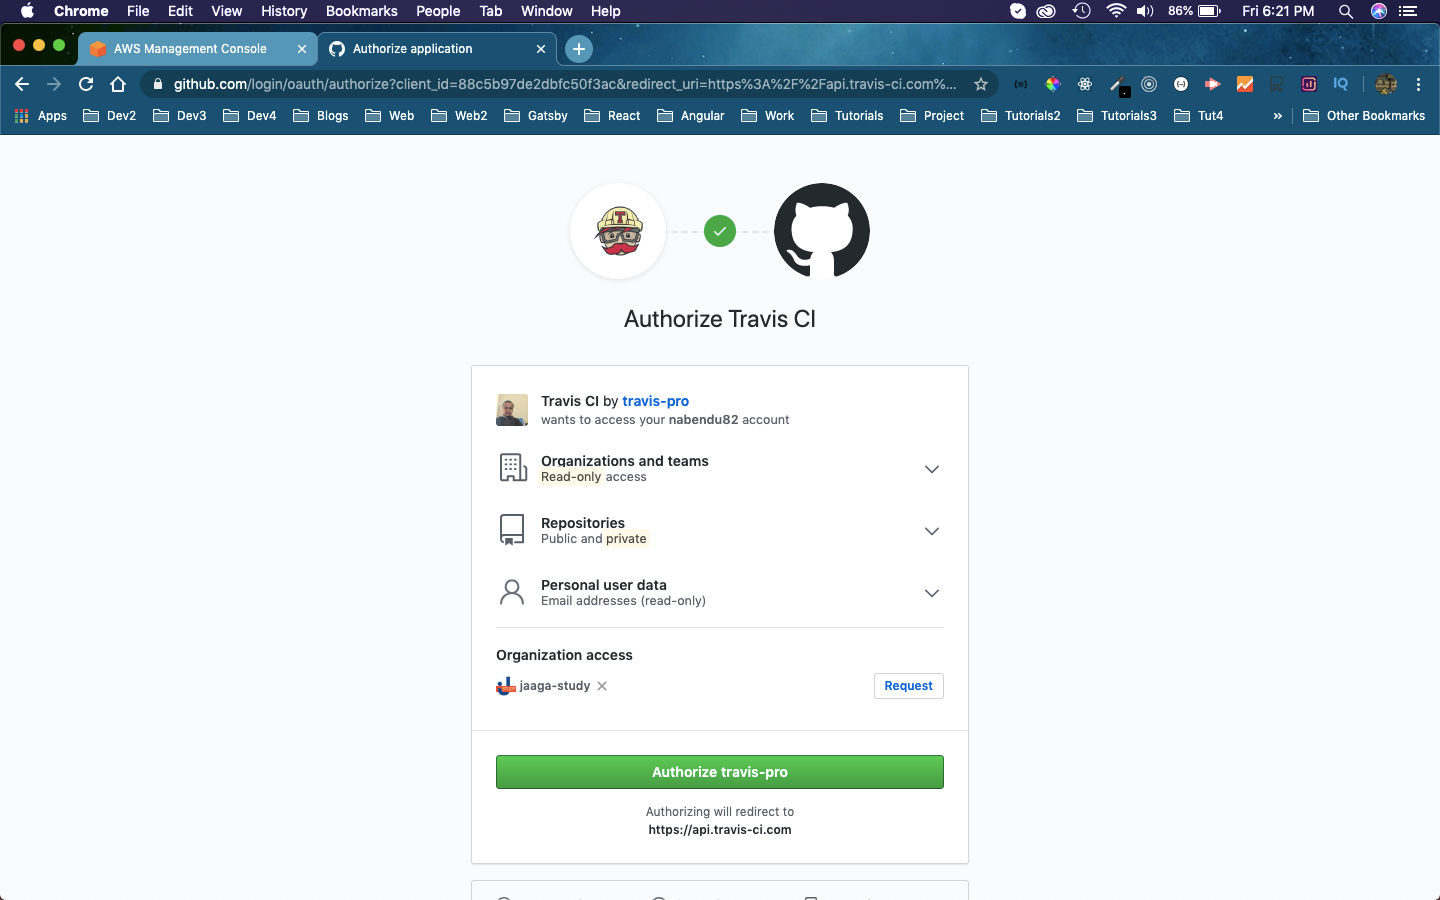
Task: Click the 'https://api.travis-ci.com' redirect text
Action: tap(720, 830)
